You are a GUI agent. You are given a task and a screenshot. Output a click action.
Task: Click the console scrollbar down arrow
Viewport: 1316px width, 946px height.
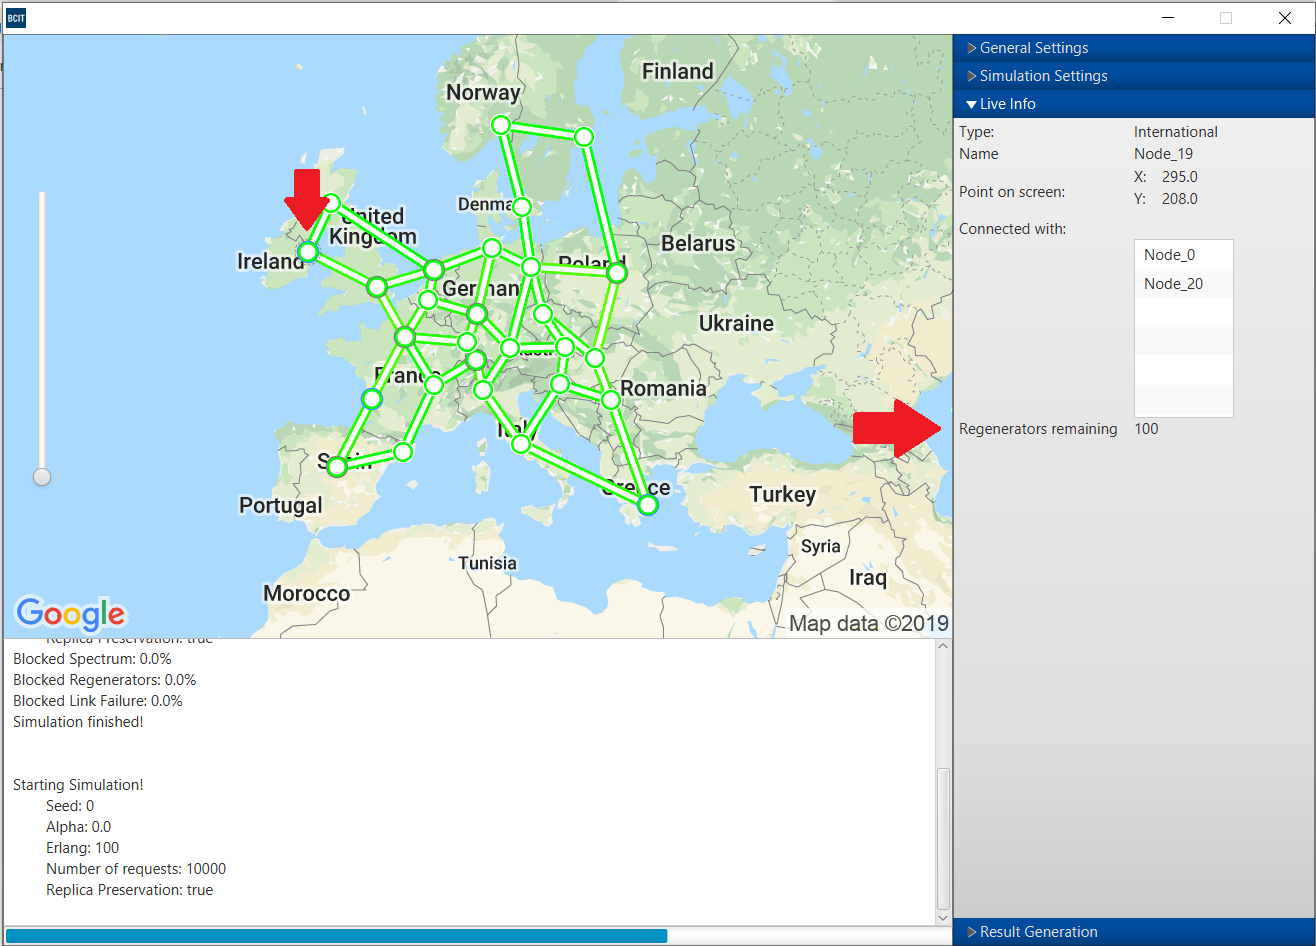point(943,917)
